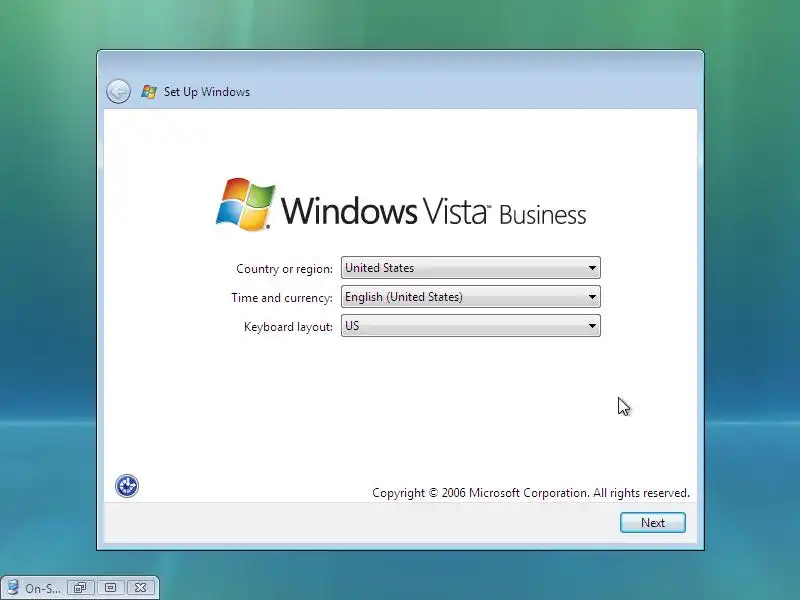Click the Windows flag icon beside Set Up Windows
Image resolution: width=800 pixels, height=600 pixels.
click(x=149, y=92)
